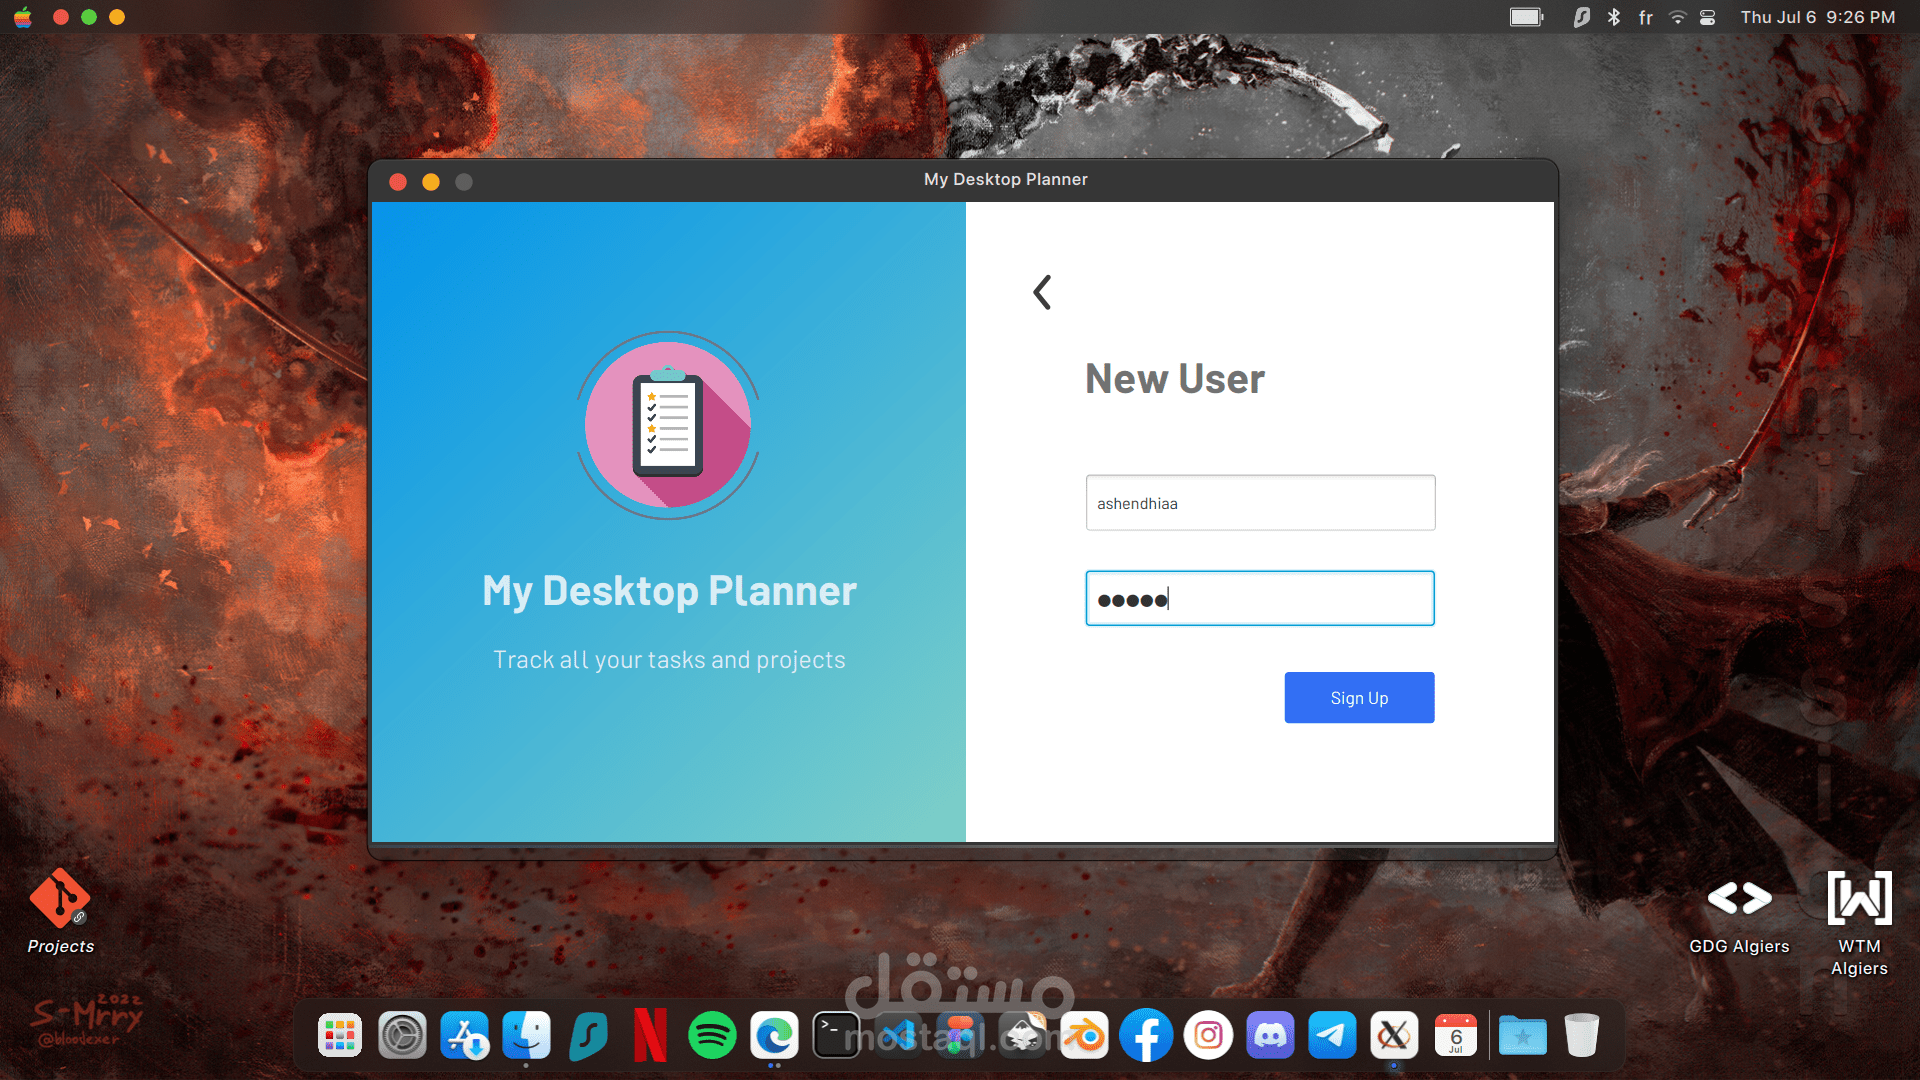This screenshot has height=1080, width=1920.
Task: Click the back arrow chevron
Action: [1042, 292]
